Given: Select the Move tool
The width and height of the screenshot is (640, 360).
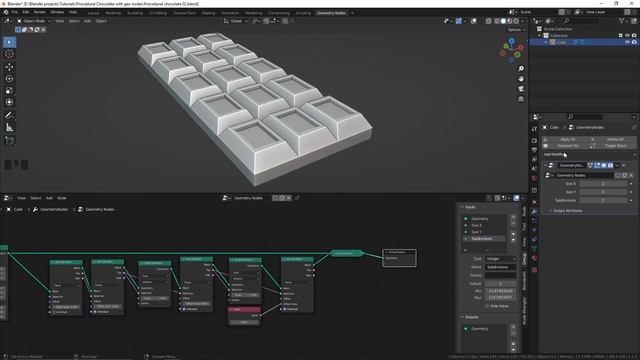Looking at the screenshot, I should 9,67.
